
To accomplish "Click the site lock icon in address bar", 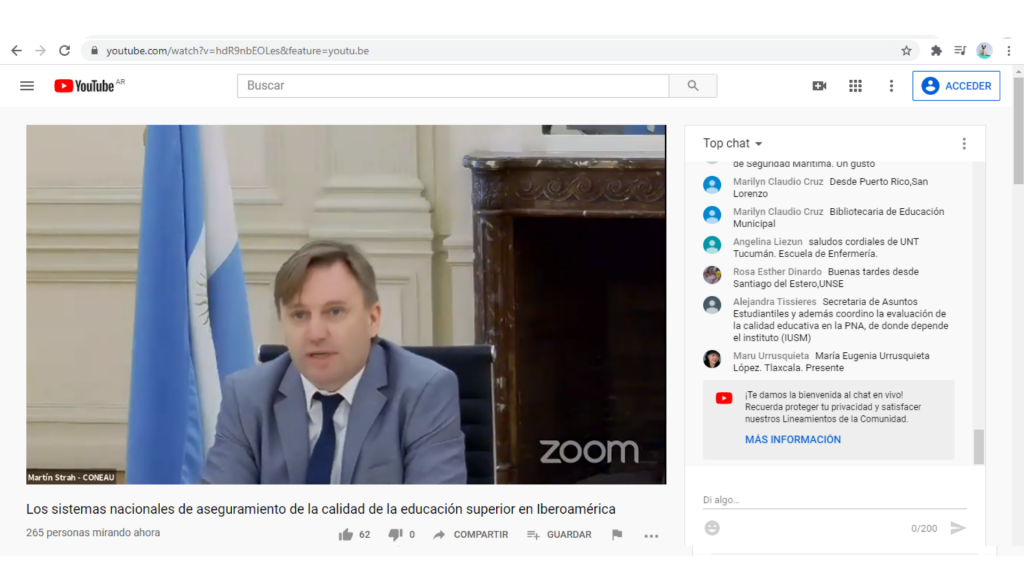I will (x=94, y=50).
